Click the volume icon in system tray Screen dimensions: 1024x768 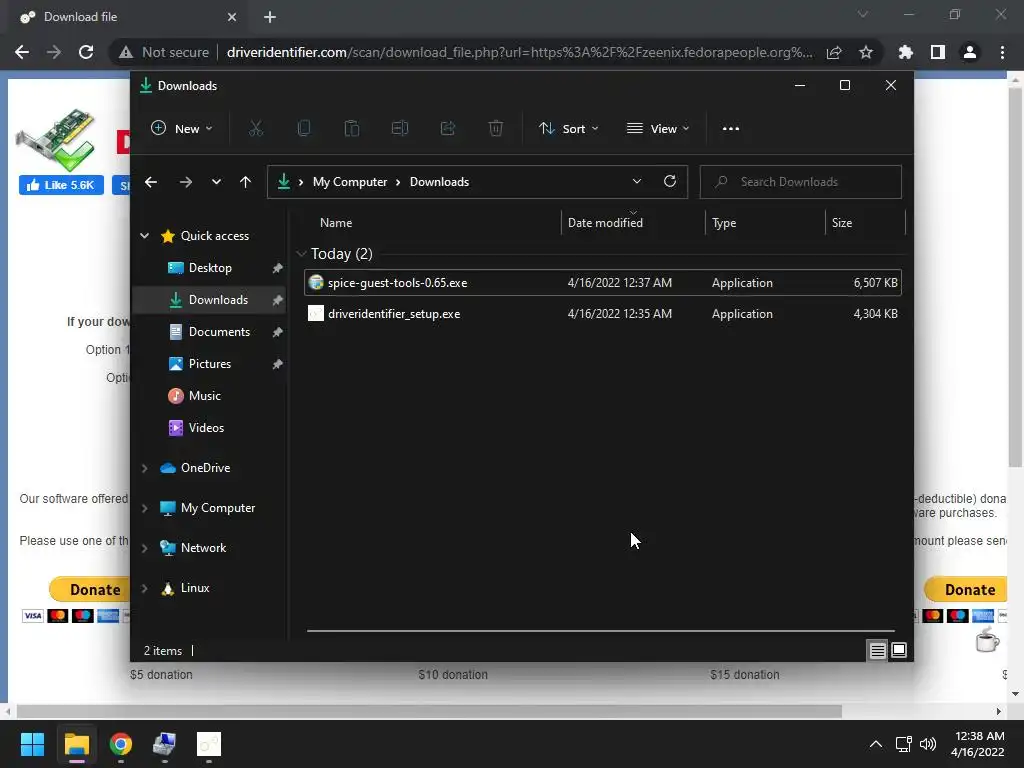(x=927, y=744)
